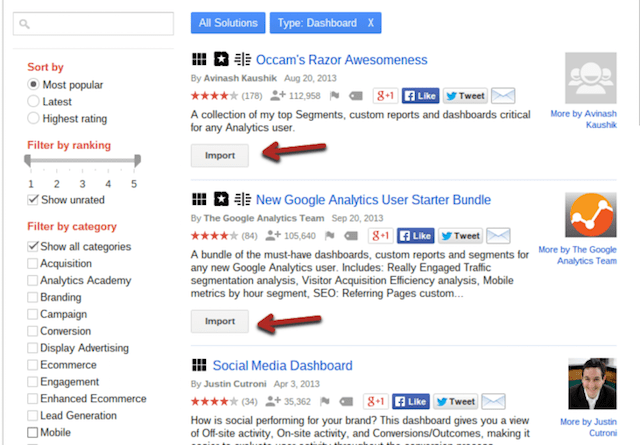Toggle Show unrated checkbox
The width and height of the screenshot is (640, 445).
point(33,200)
